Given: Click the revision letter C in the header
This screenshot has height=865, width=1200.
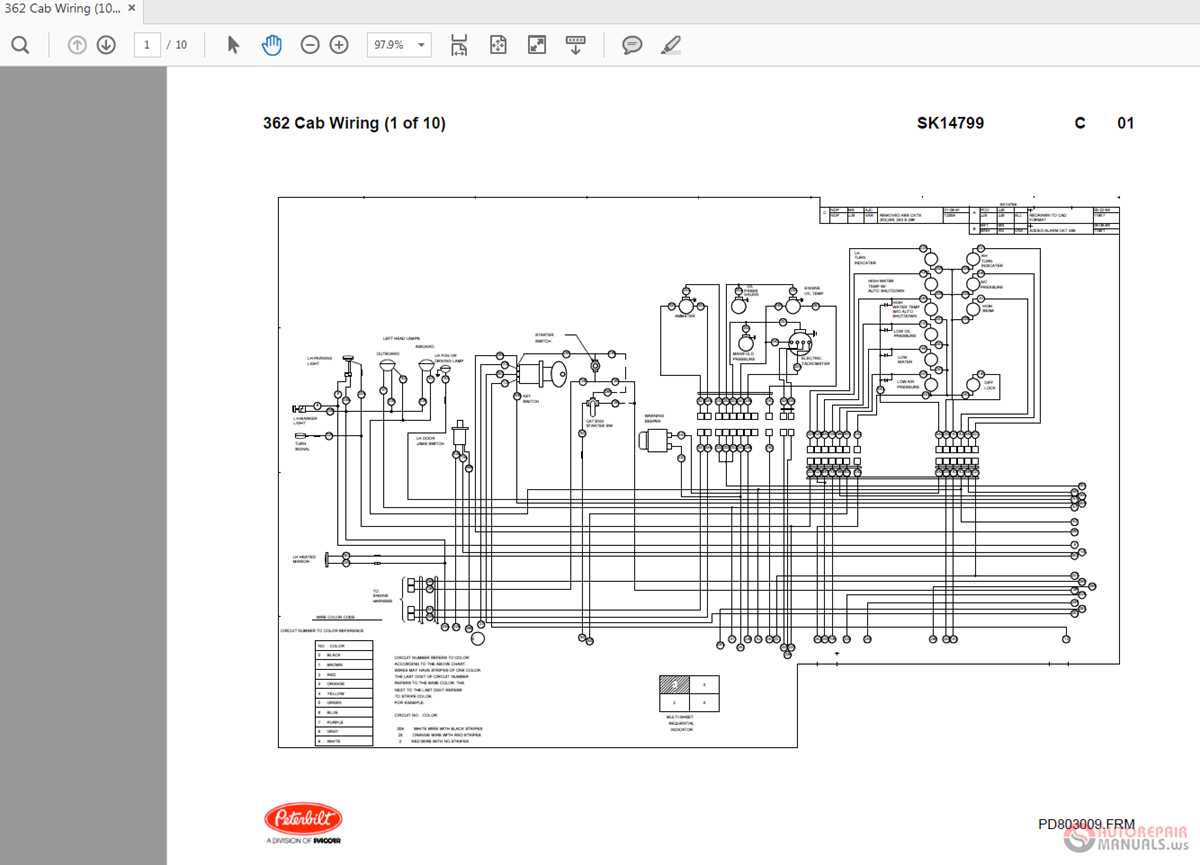Looking at the screenshot, I should pyautogui.click(x=1080, y=123).
